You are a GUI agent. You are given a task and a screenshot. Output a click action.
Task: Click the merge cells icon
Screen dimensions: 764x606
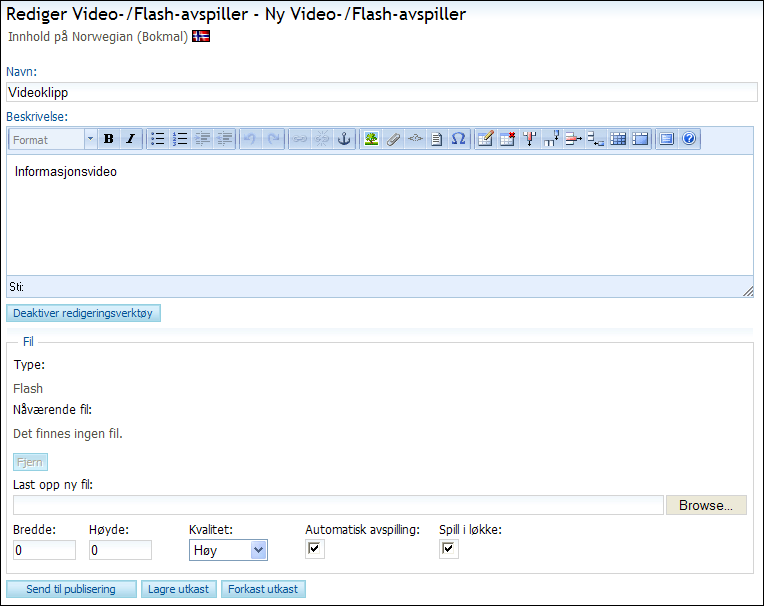[640, 139]
